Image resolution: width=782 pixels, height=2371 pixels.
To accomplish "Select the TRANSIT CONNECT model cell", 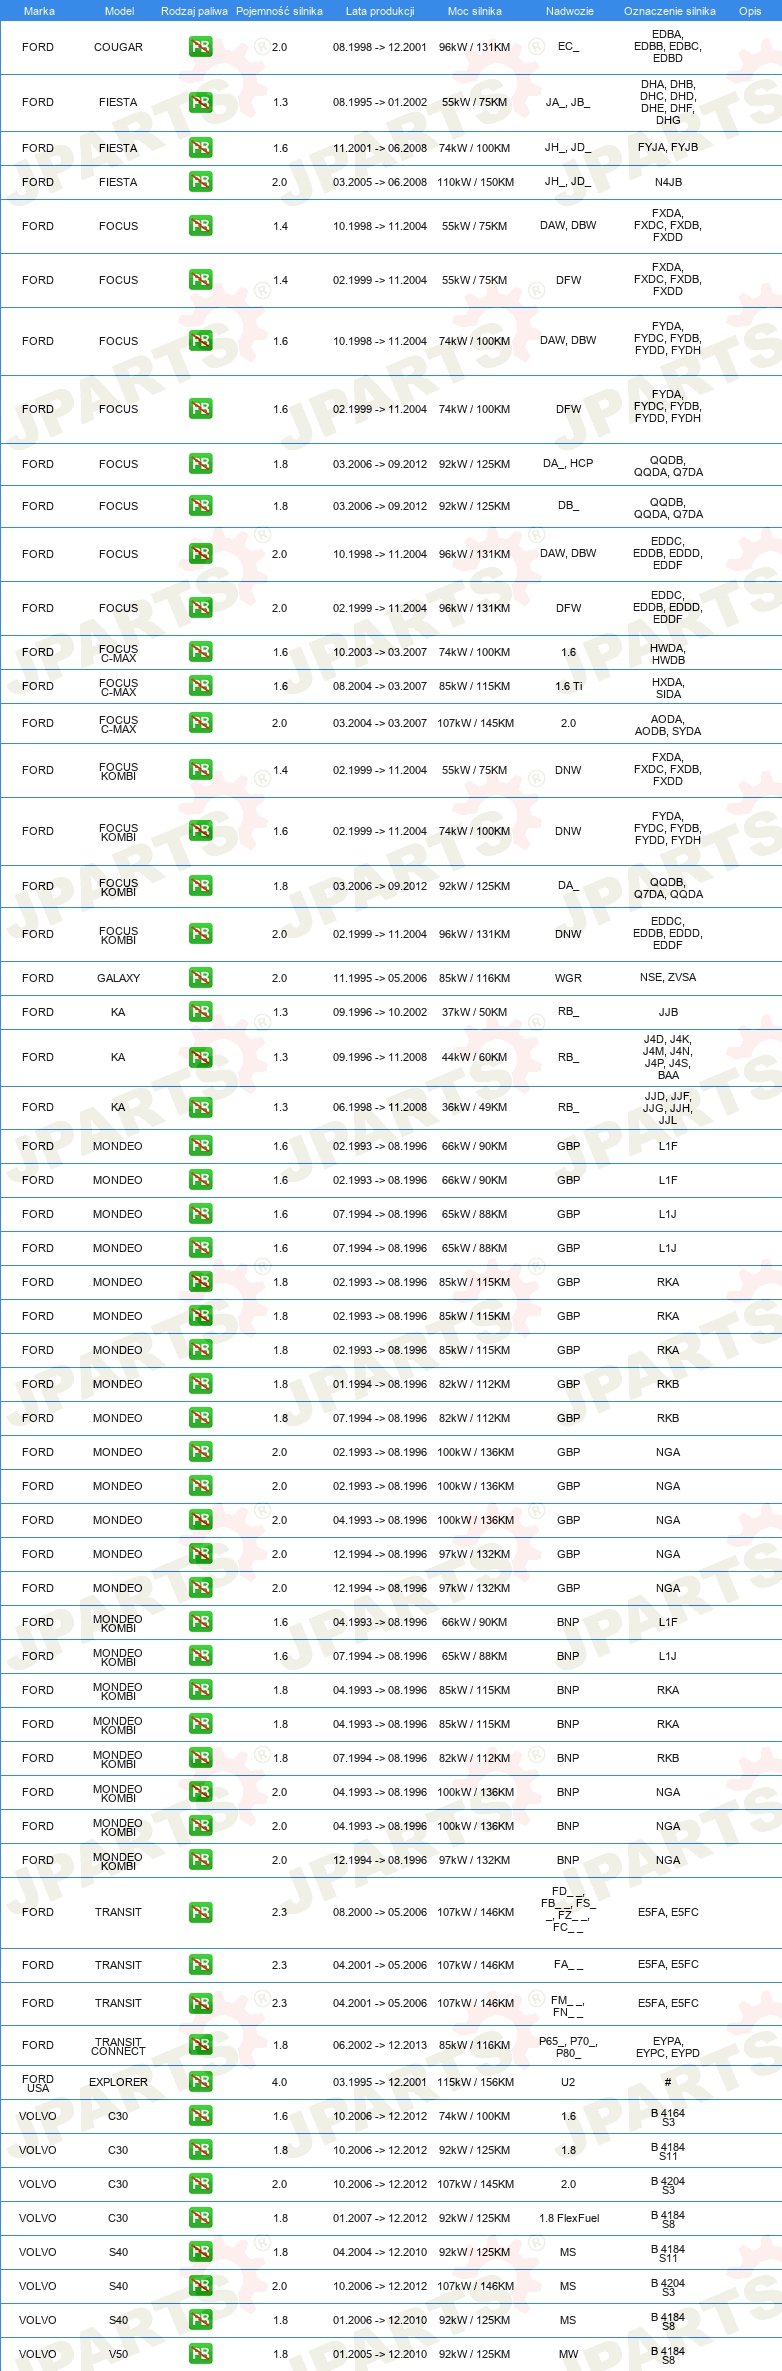I will tap(118, 2046).
